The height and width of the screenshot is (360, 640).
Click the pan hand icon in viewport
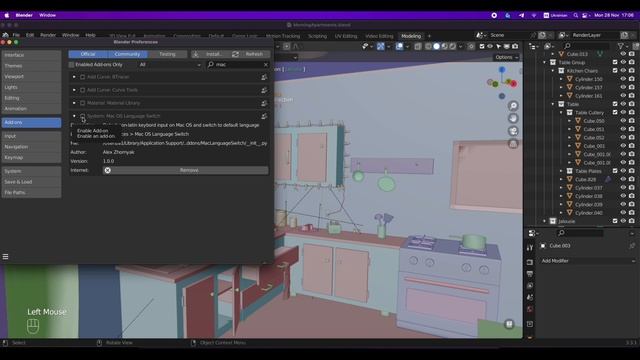[x=513, y=118]
